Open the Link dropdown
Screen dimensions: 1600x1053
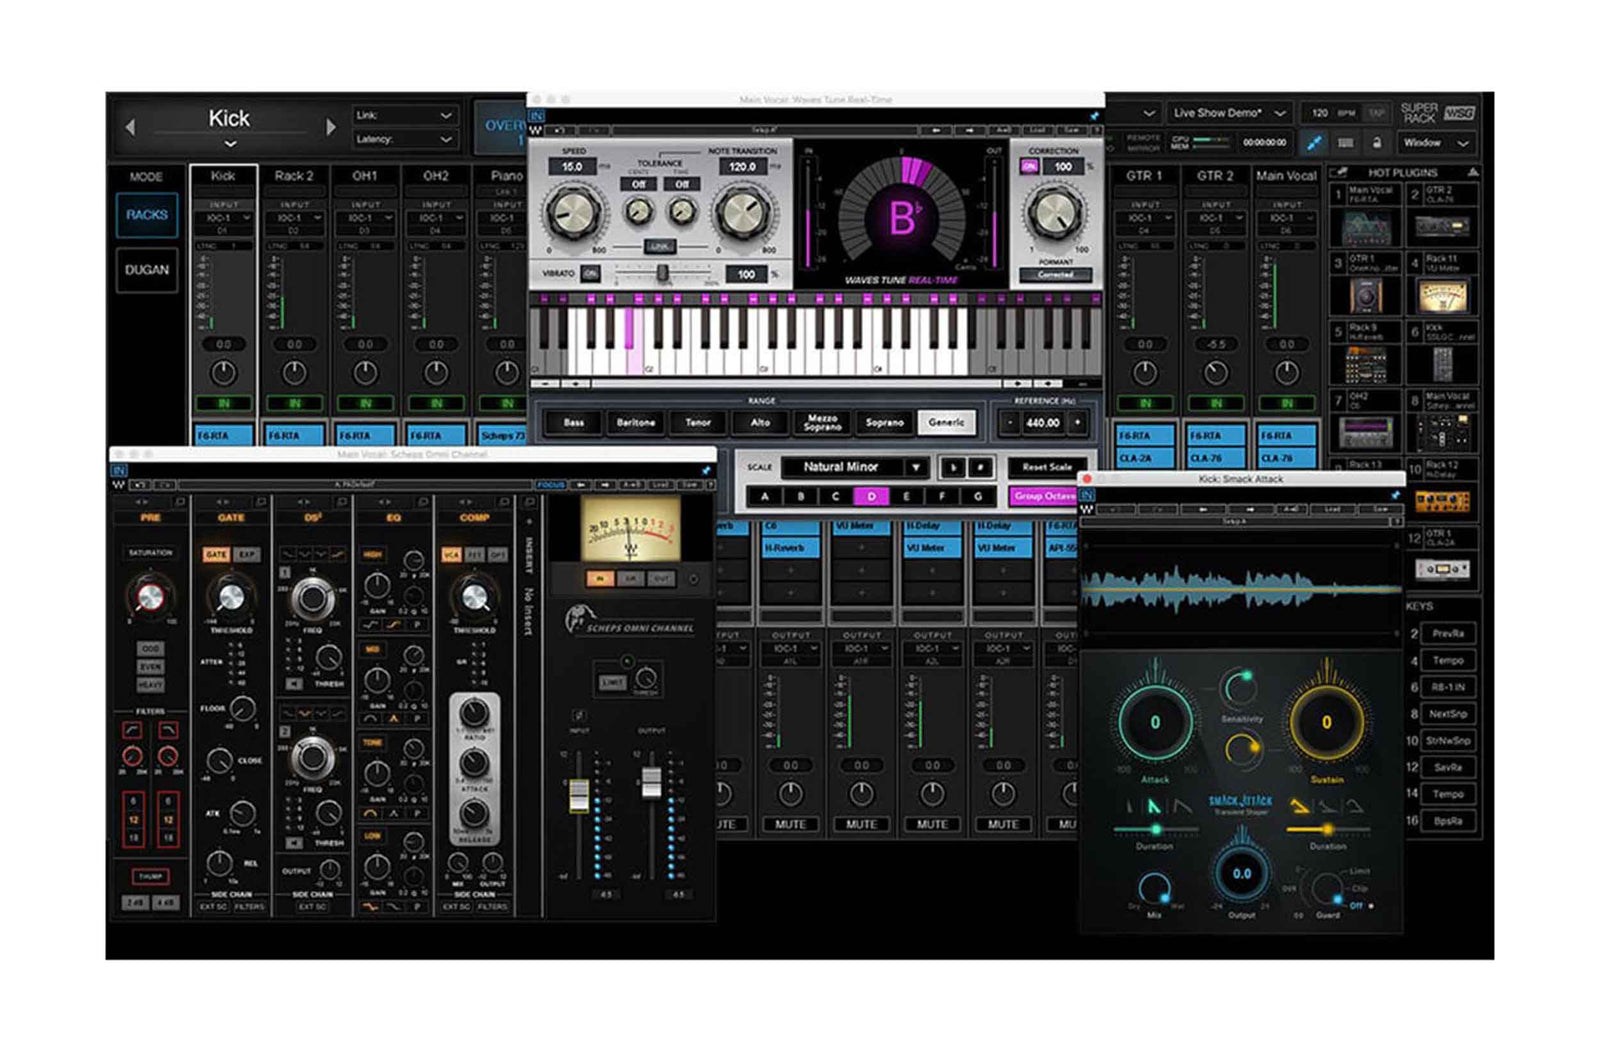click(405, 115)
